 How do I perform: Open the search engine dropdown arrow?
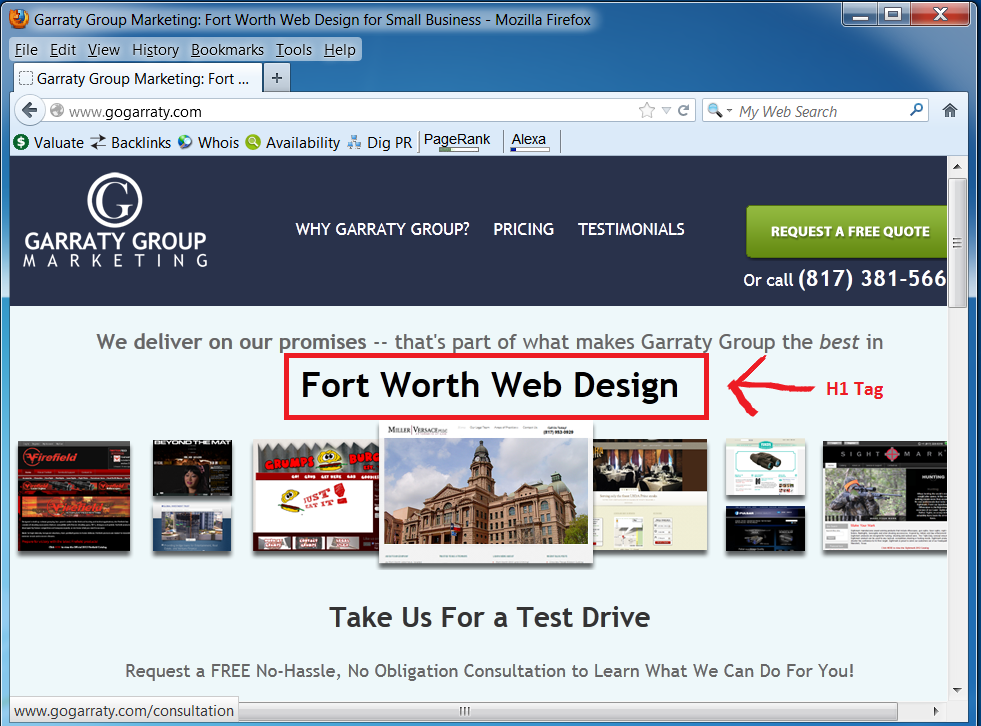pyautogui.click(x=728, y=110)
